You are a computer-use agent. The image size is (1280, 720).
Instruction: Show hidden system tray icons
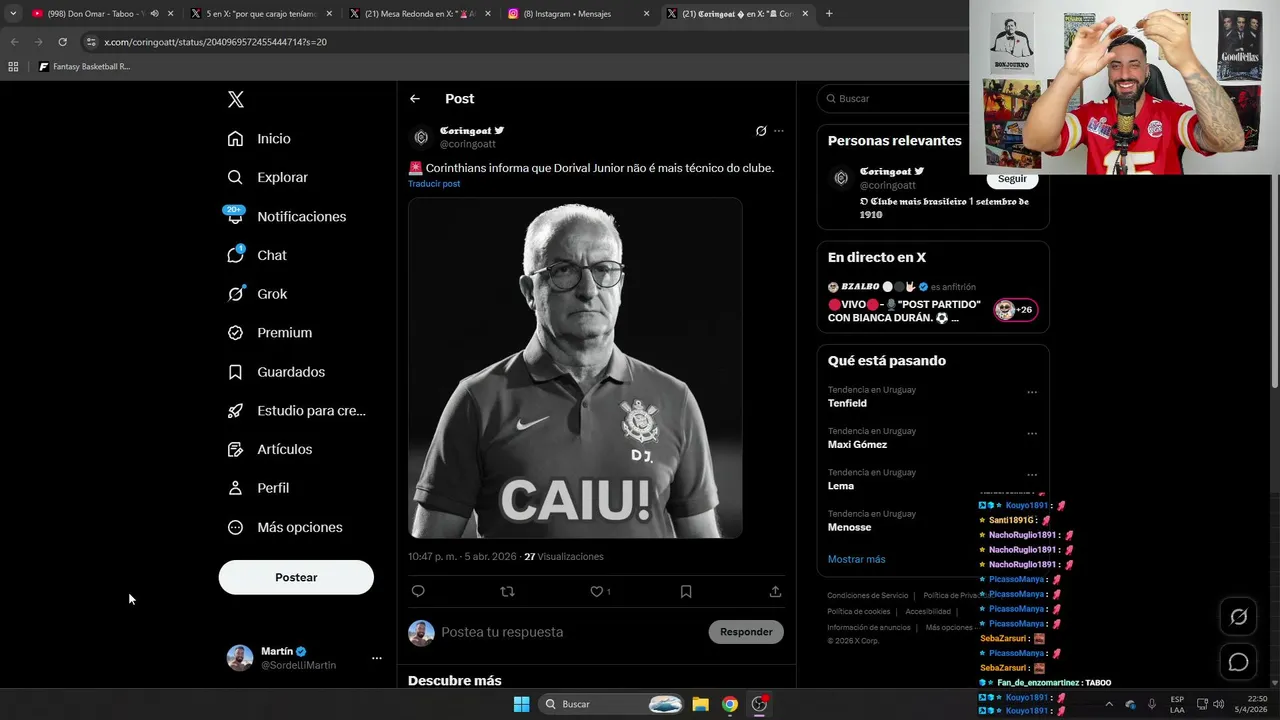1108,704
